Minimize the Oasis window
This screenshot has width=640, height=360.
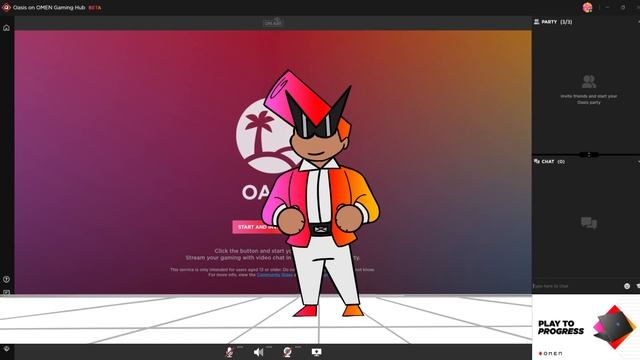click(607, 7)
